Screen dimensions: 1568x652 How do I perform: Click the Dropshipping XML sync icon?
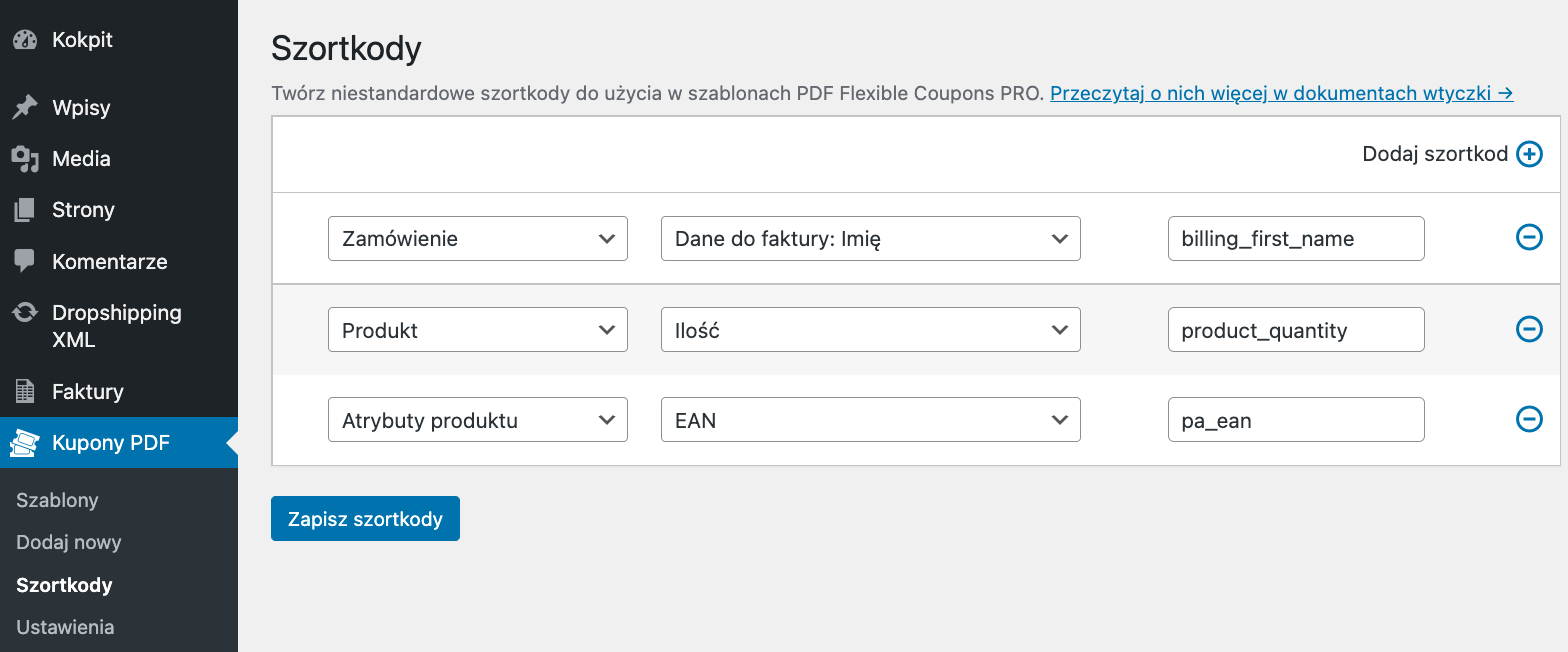25,313
